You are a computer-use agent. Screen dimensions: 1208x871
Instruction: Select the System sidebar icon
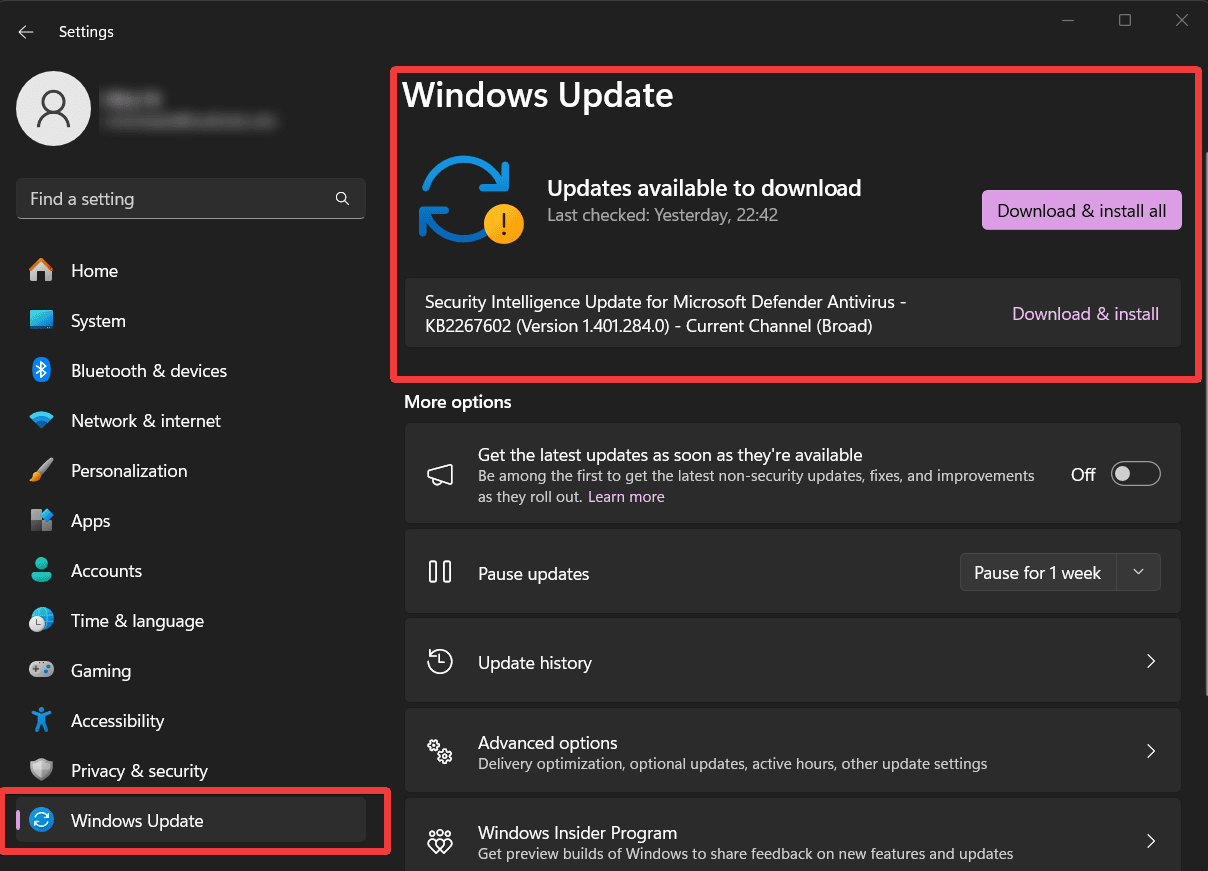pyautogui.click(x=97, y=320)
